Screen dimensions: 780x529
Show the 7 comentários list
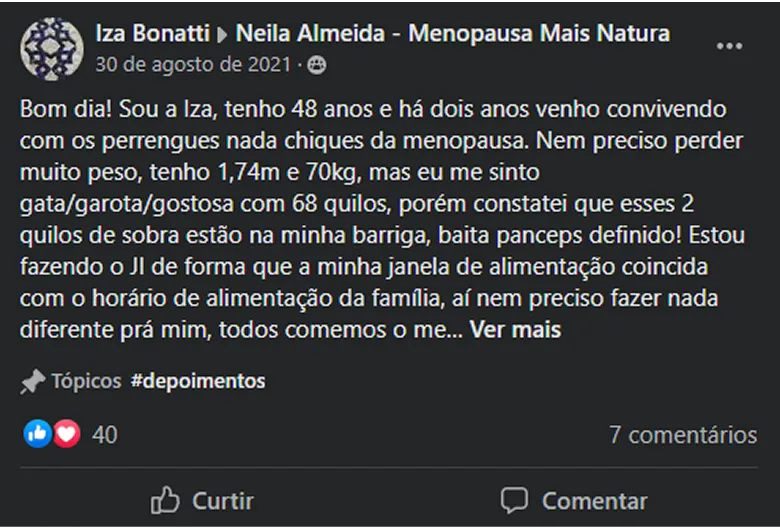point(683,435)
